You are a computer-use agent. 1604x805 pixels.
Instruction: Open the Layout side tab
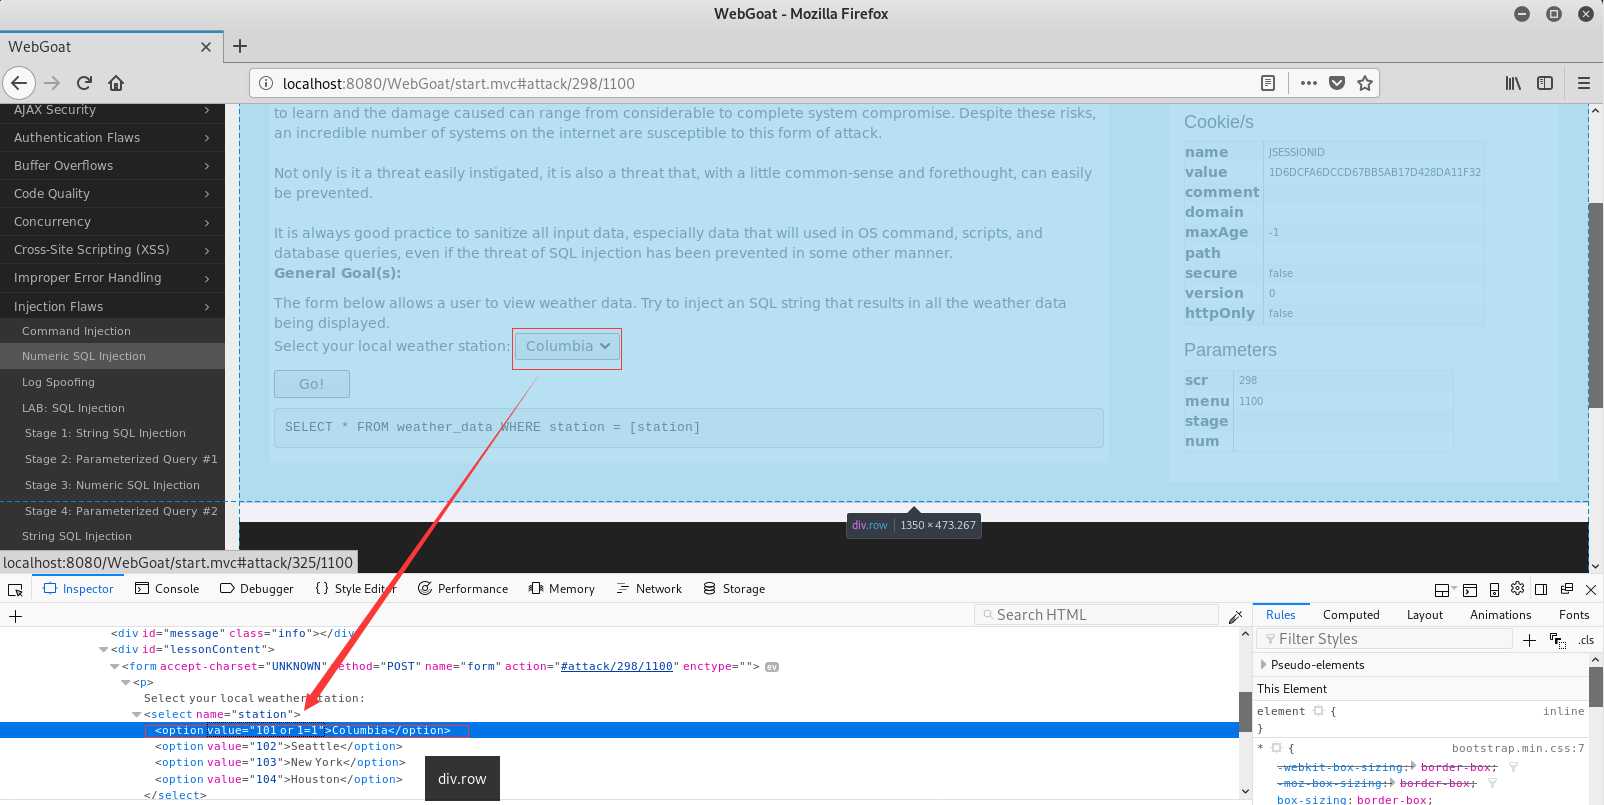[x=1425, y=615]
